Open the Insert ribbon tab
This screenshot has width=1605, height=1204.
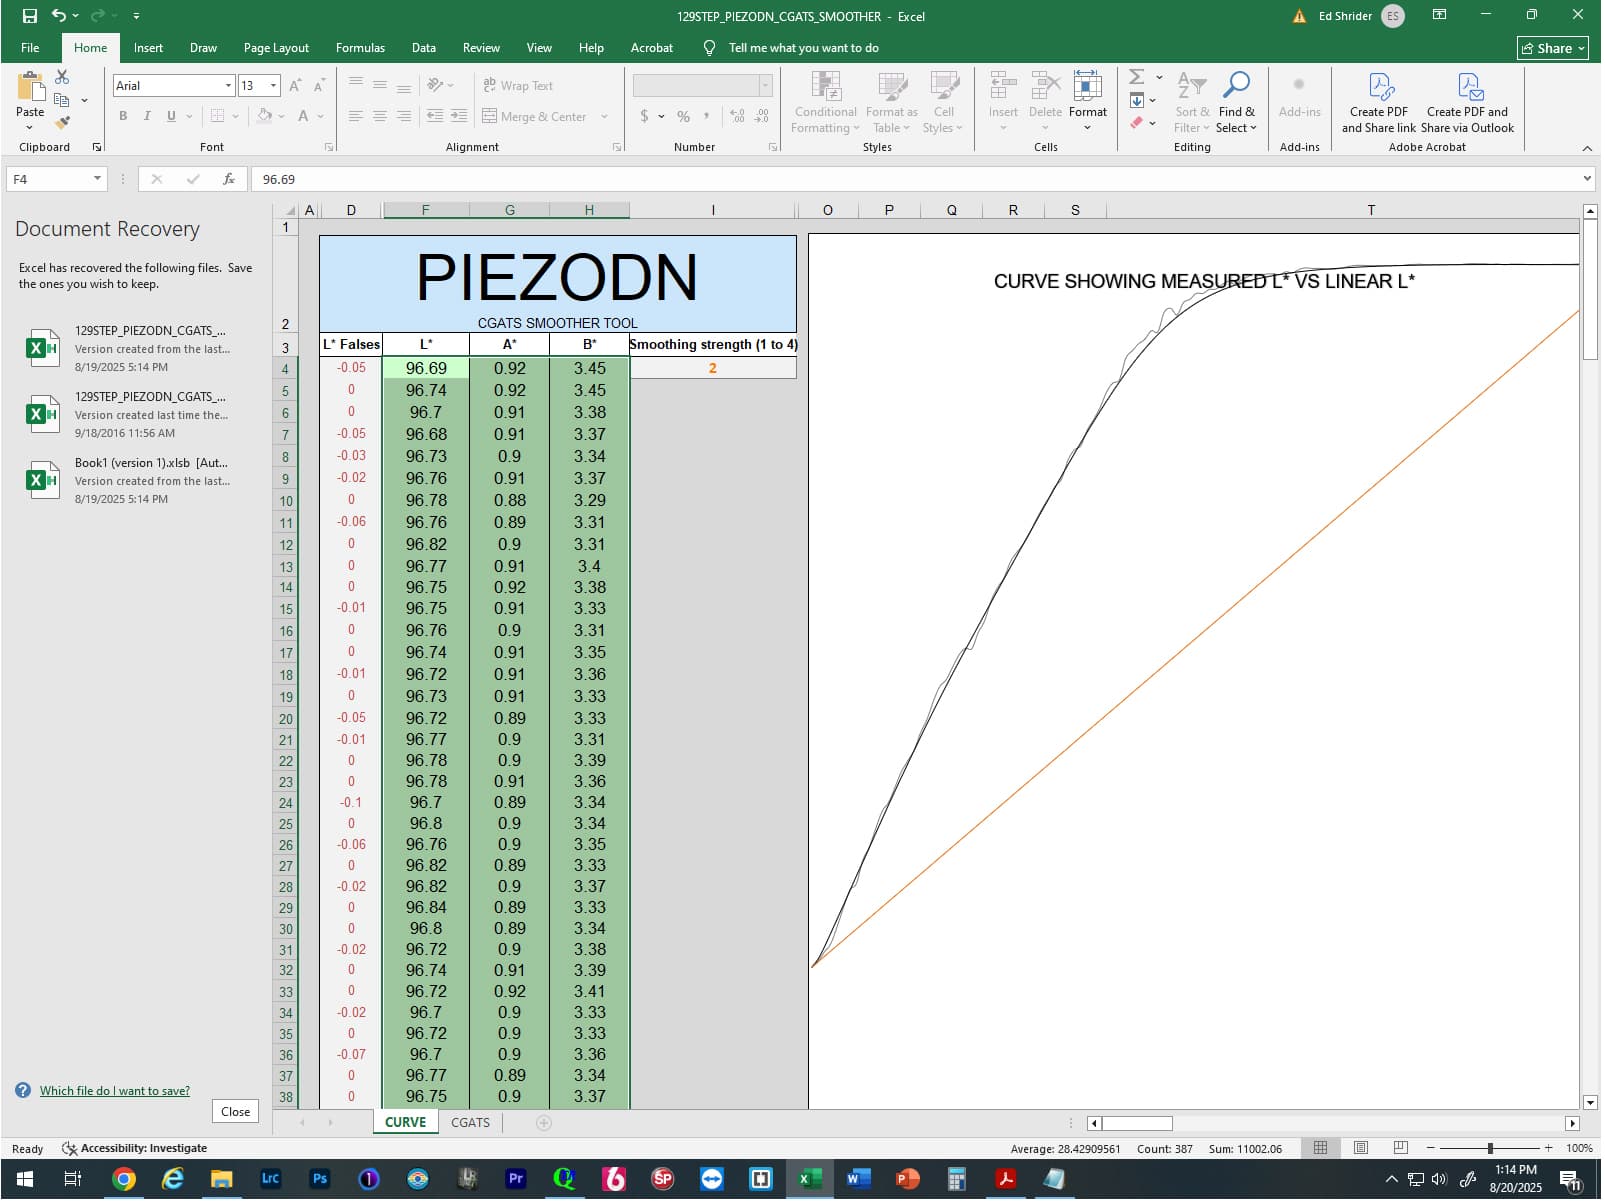(149, 48)
